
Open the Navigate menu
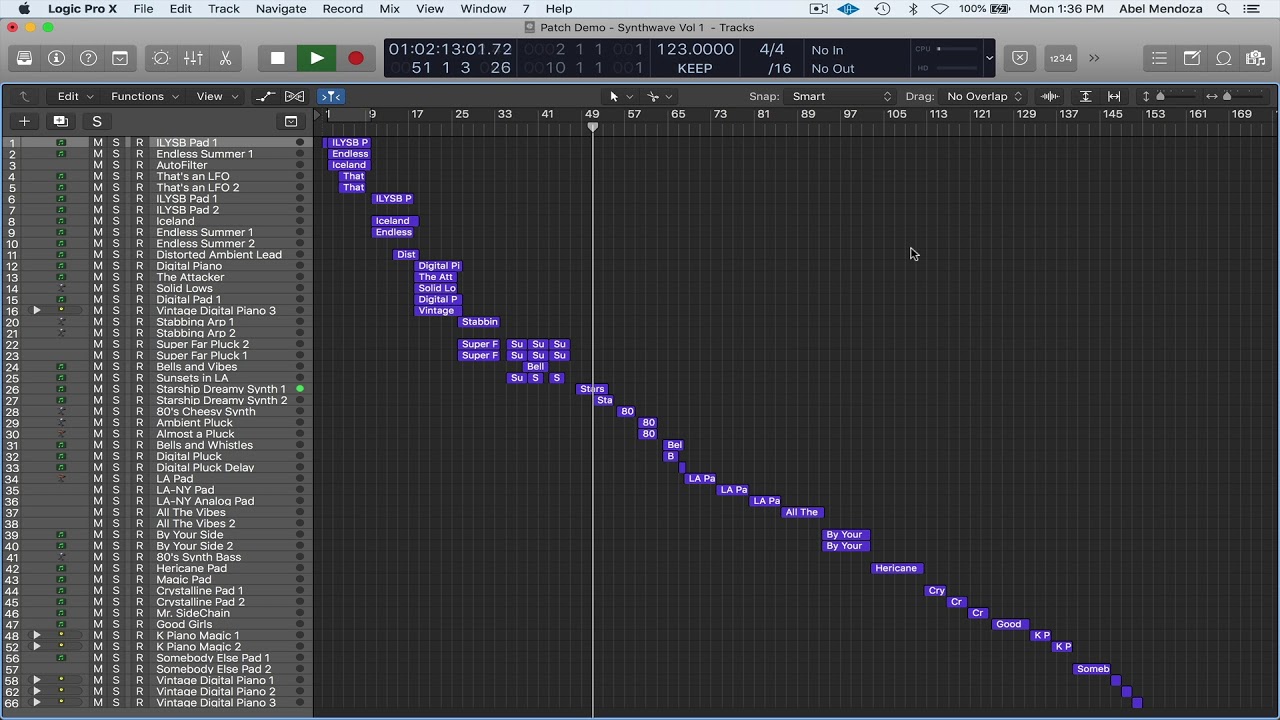click(x=281, y=9)
